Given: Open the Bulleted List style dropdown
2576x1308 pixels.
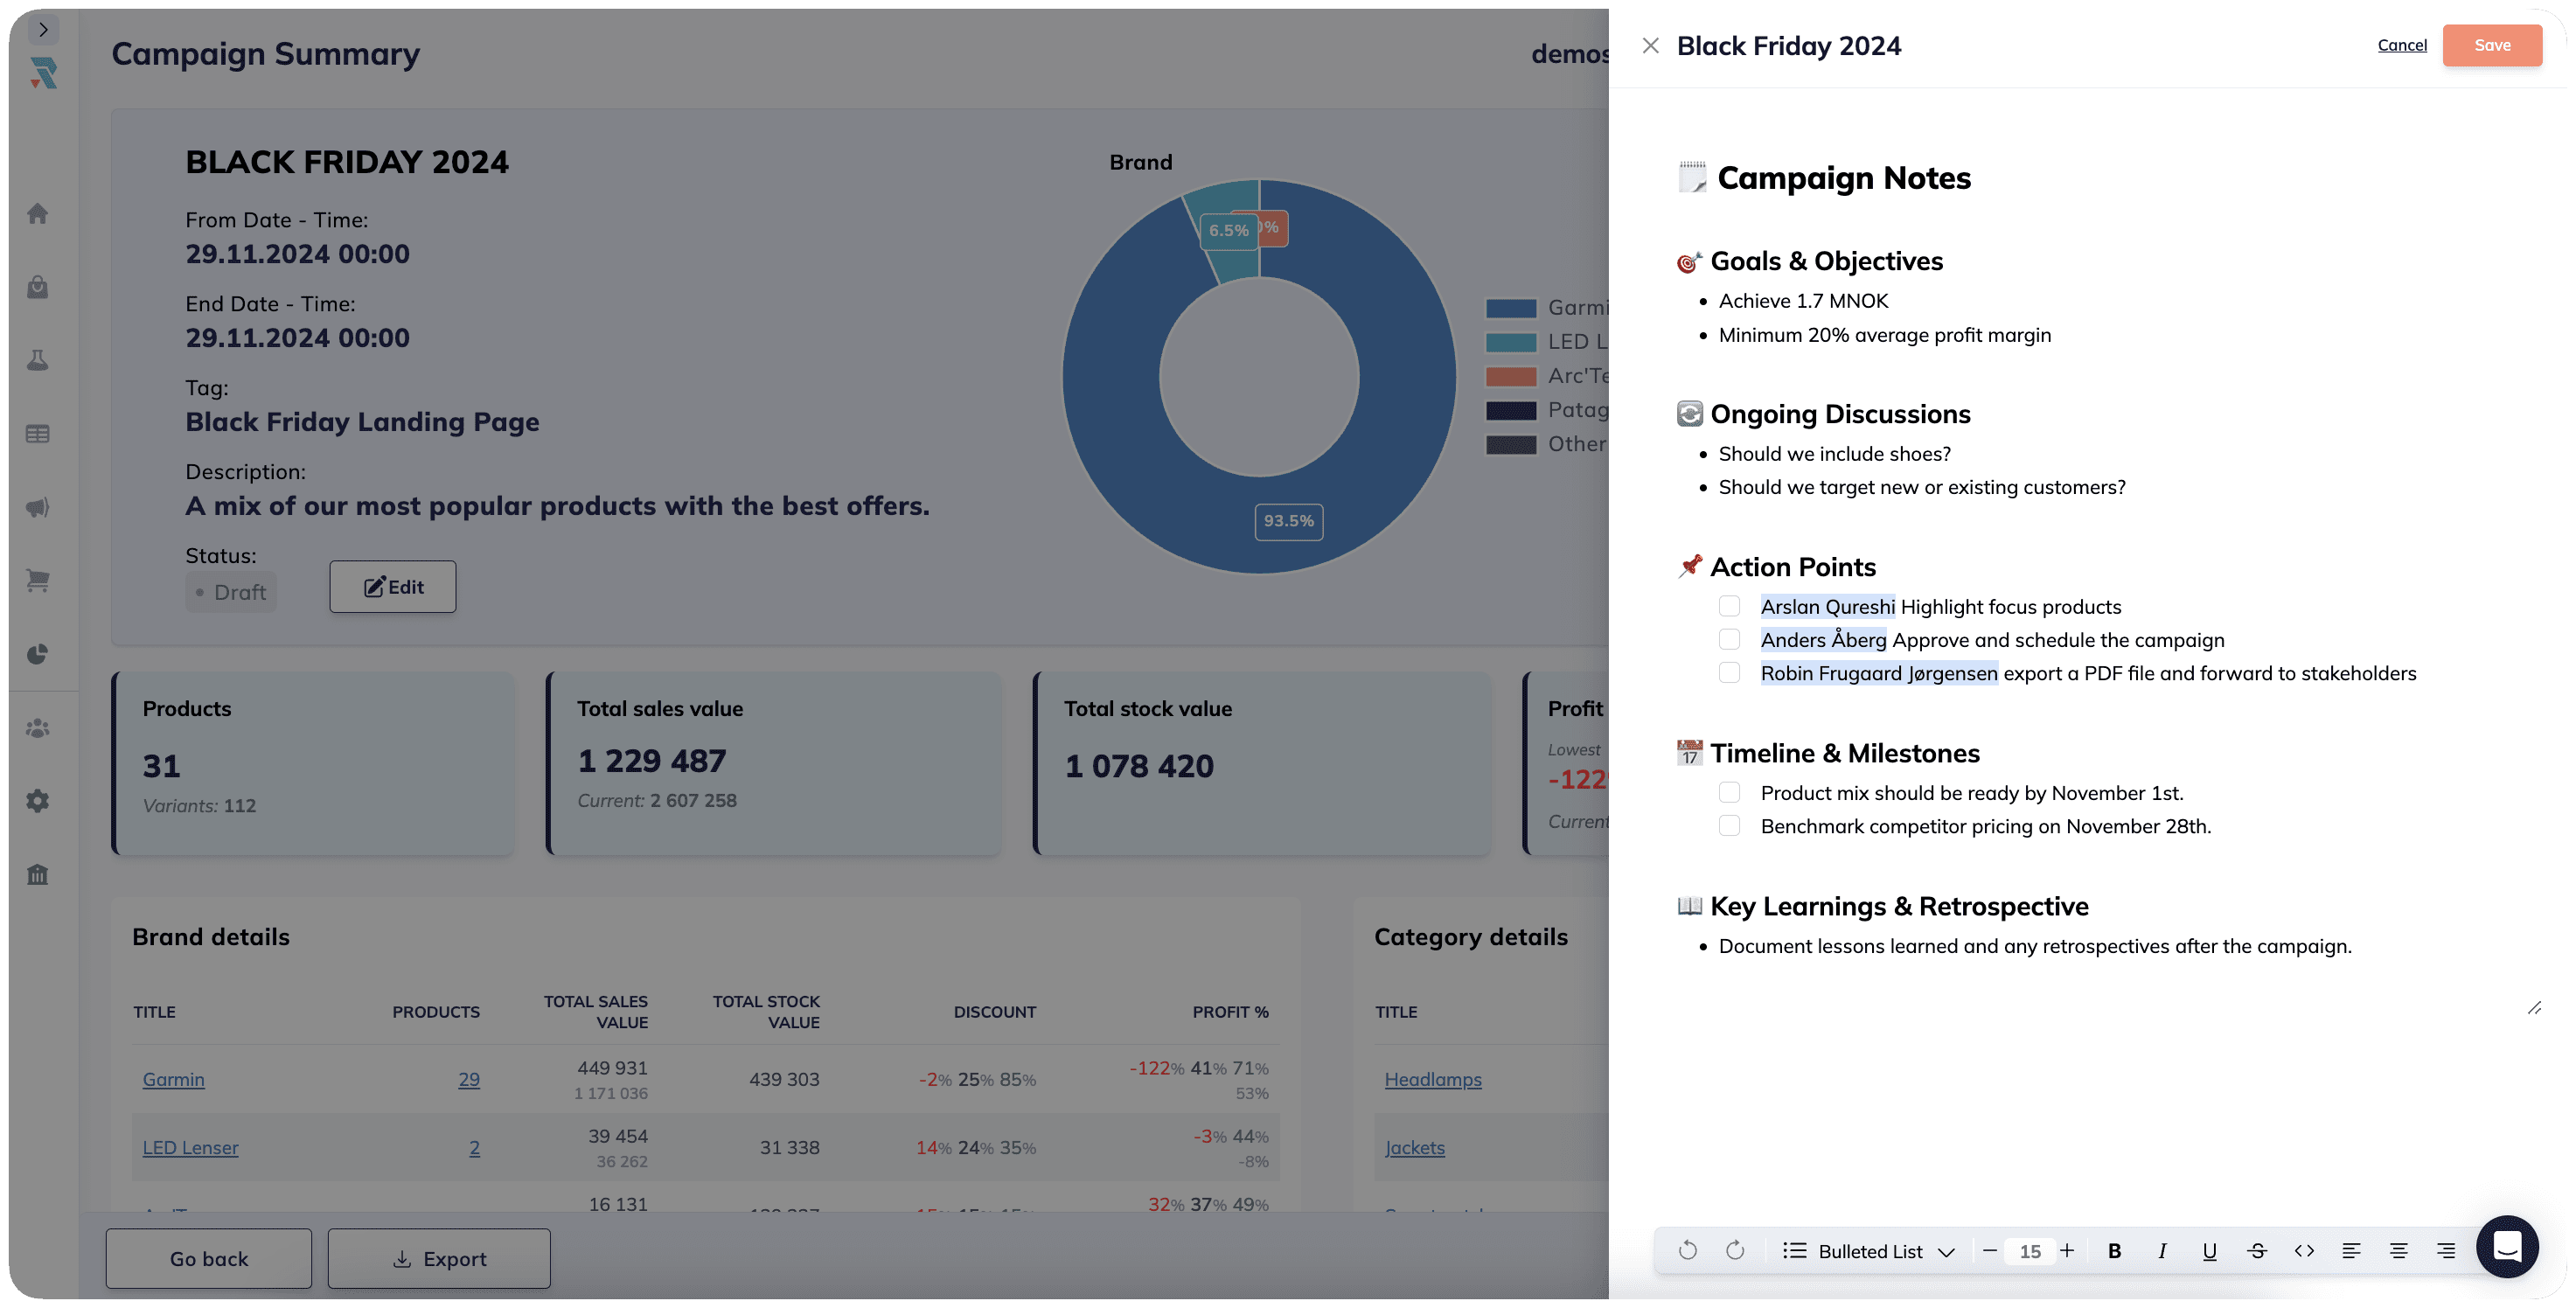Looking at the screenshot, I should pos(1868,1251).
